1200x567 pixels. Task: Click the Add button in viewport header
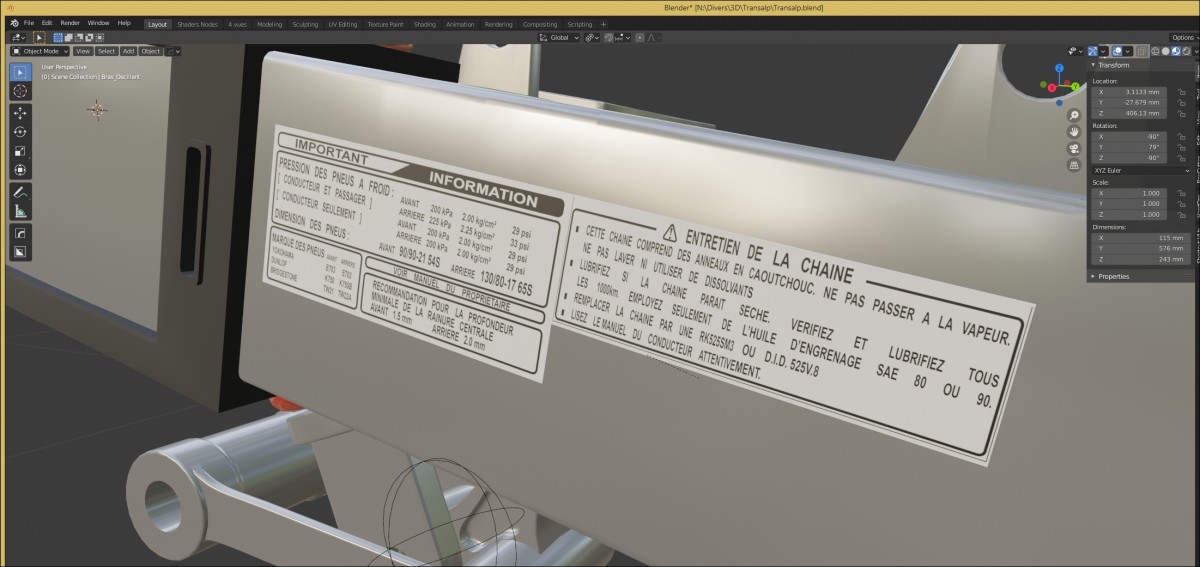click(128, 51)
